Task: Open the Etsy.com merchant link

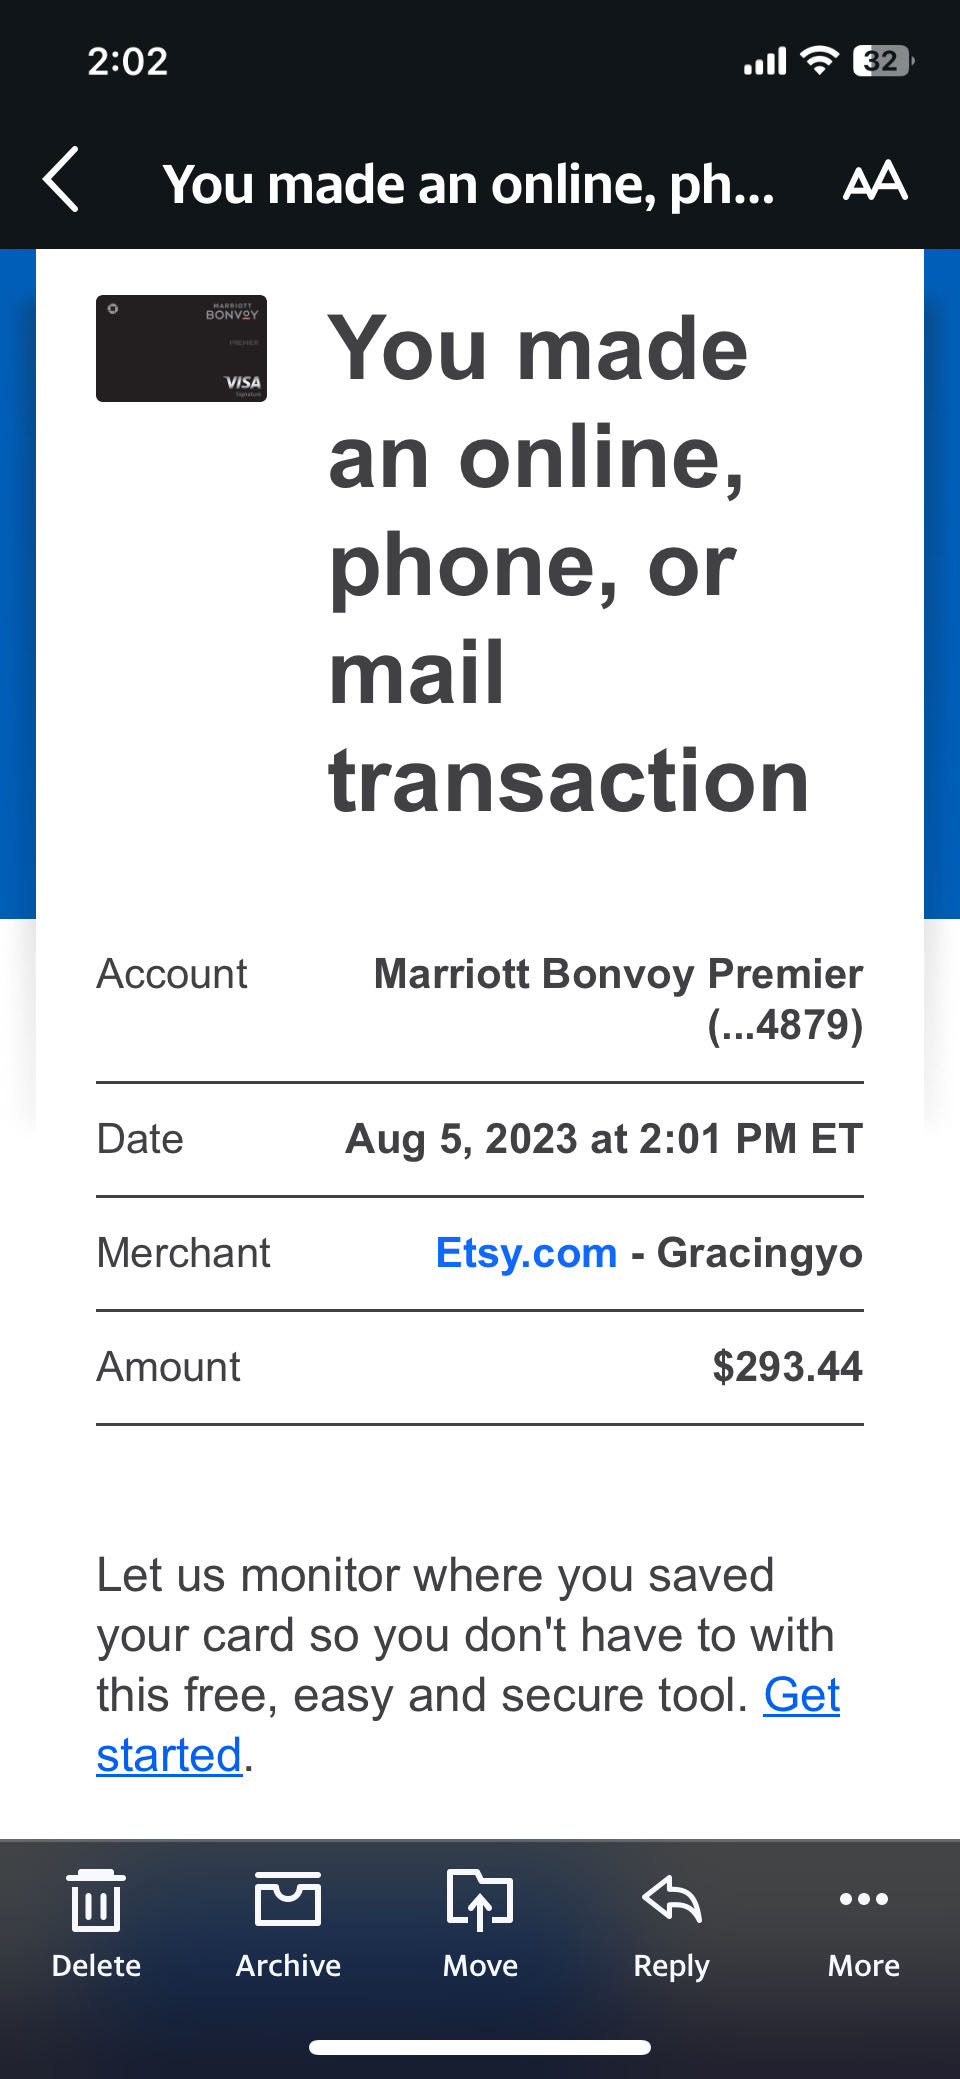Action: (526, 1253)
